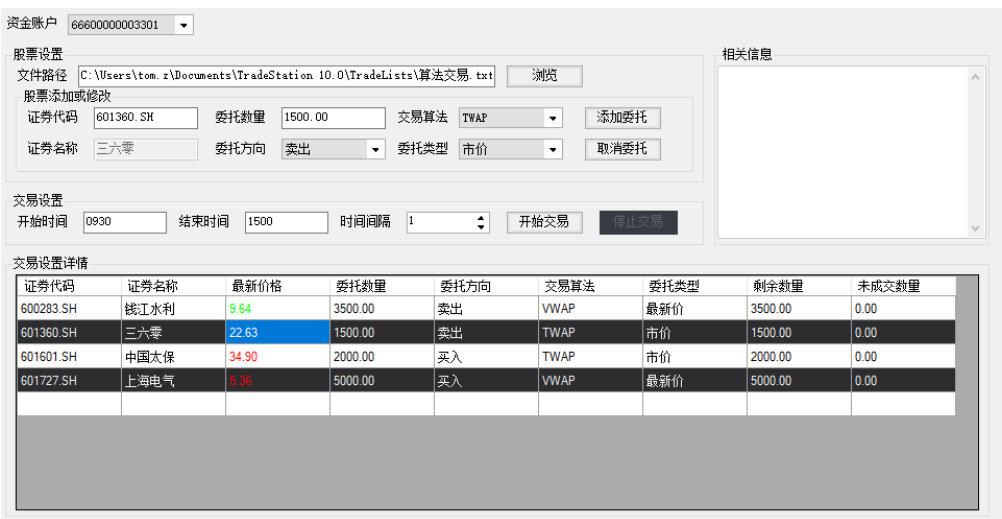Click the 最新价格 column header

click(x=277, y=286)
